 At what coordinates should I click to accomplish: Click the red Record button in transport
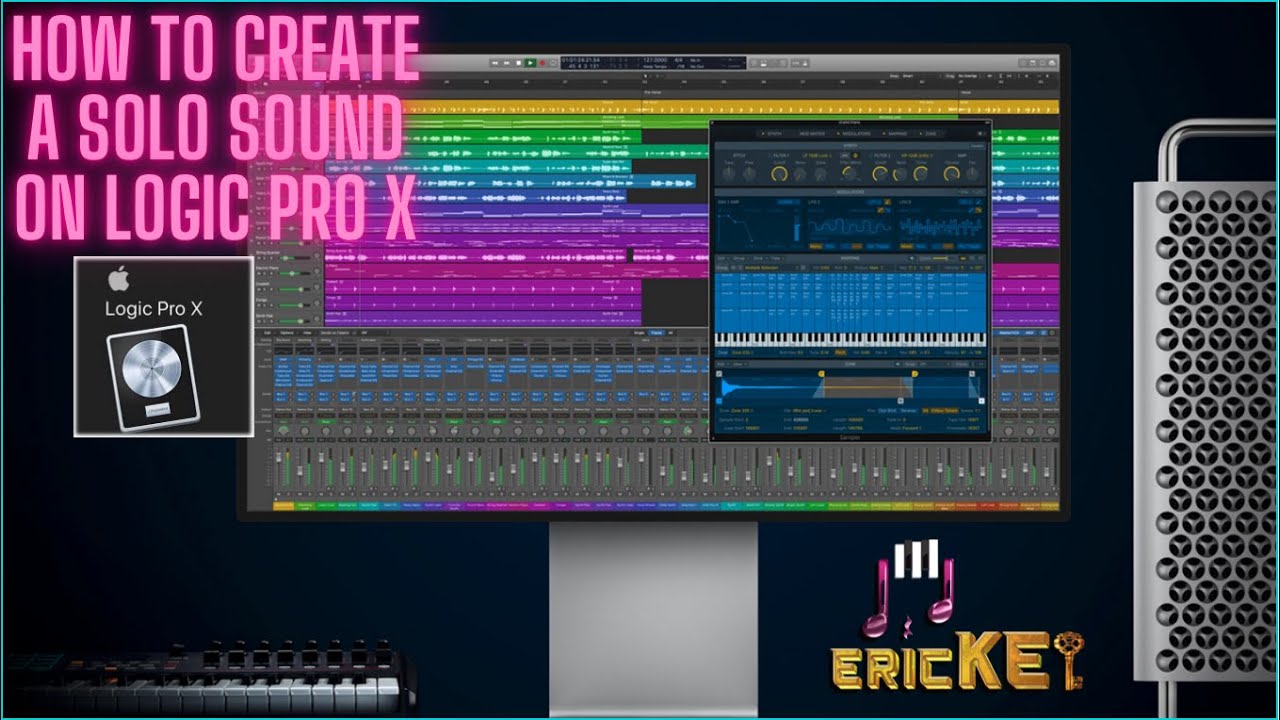[542, 63]
